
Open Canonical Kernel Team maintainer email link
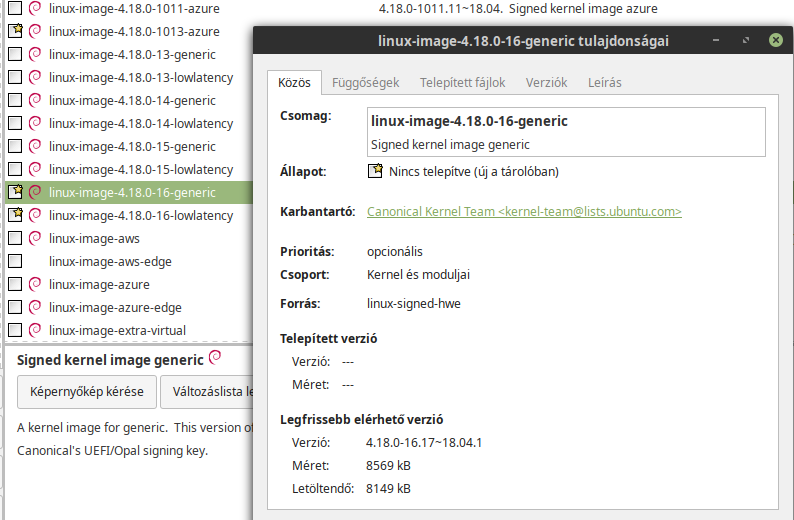point(524,212)
